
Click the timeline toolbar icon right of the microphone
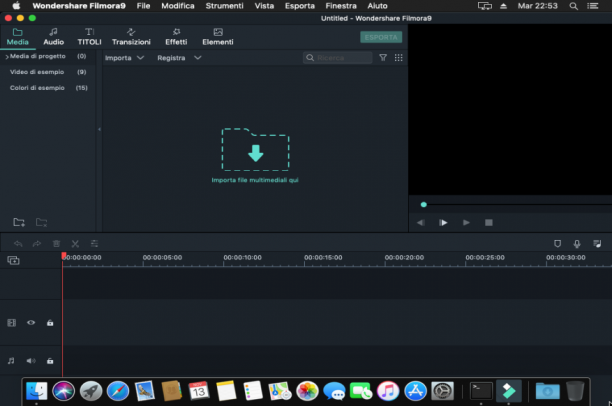click(x=597, y=244)
